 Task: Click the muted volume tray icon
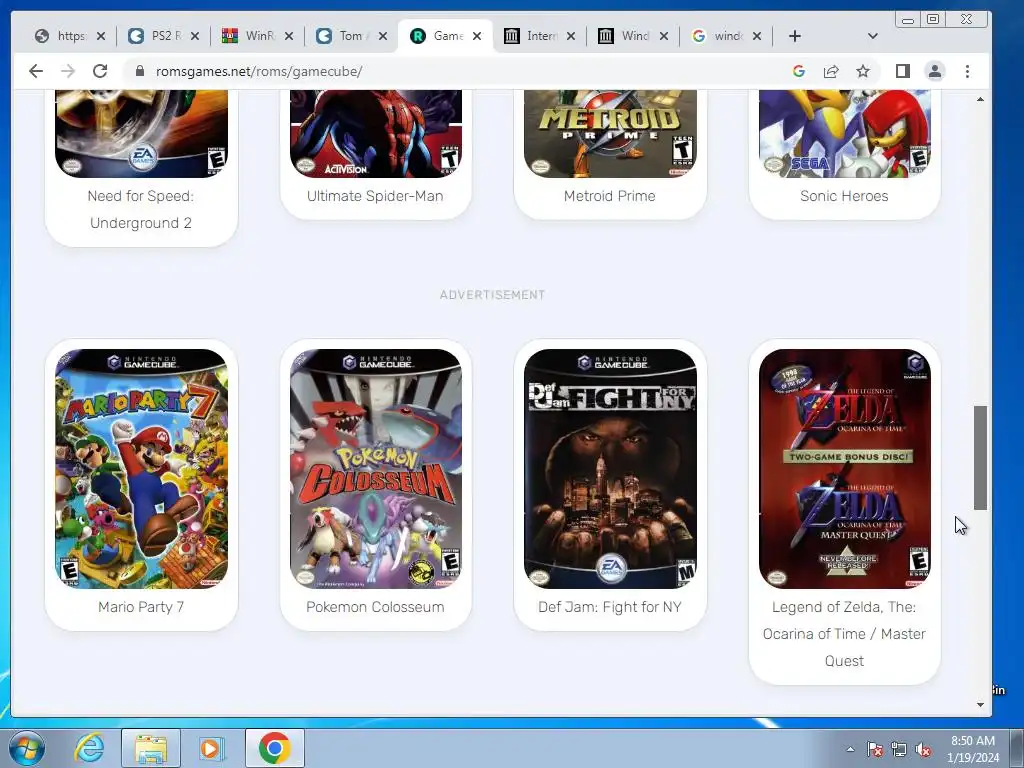click(923, 750)
